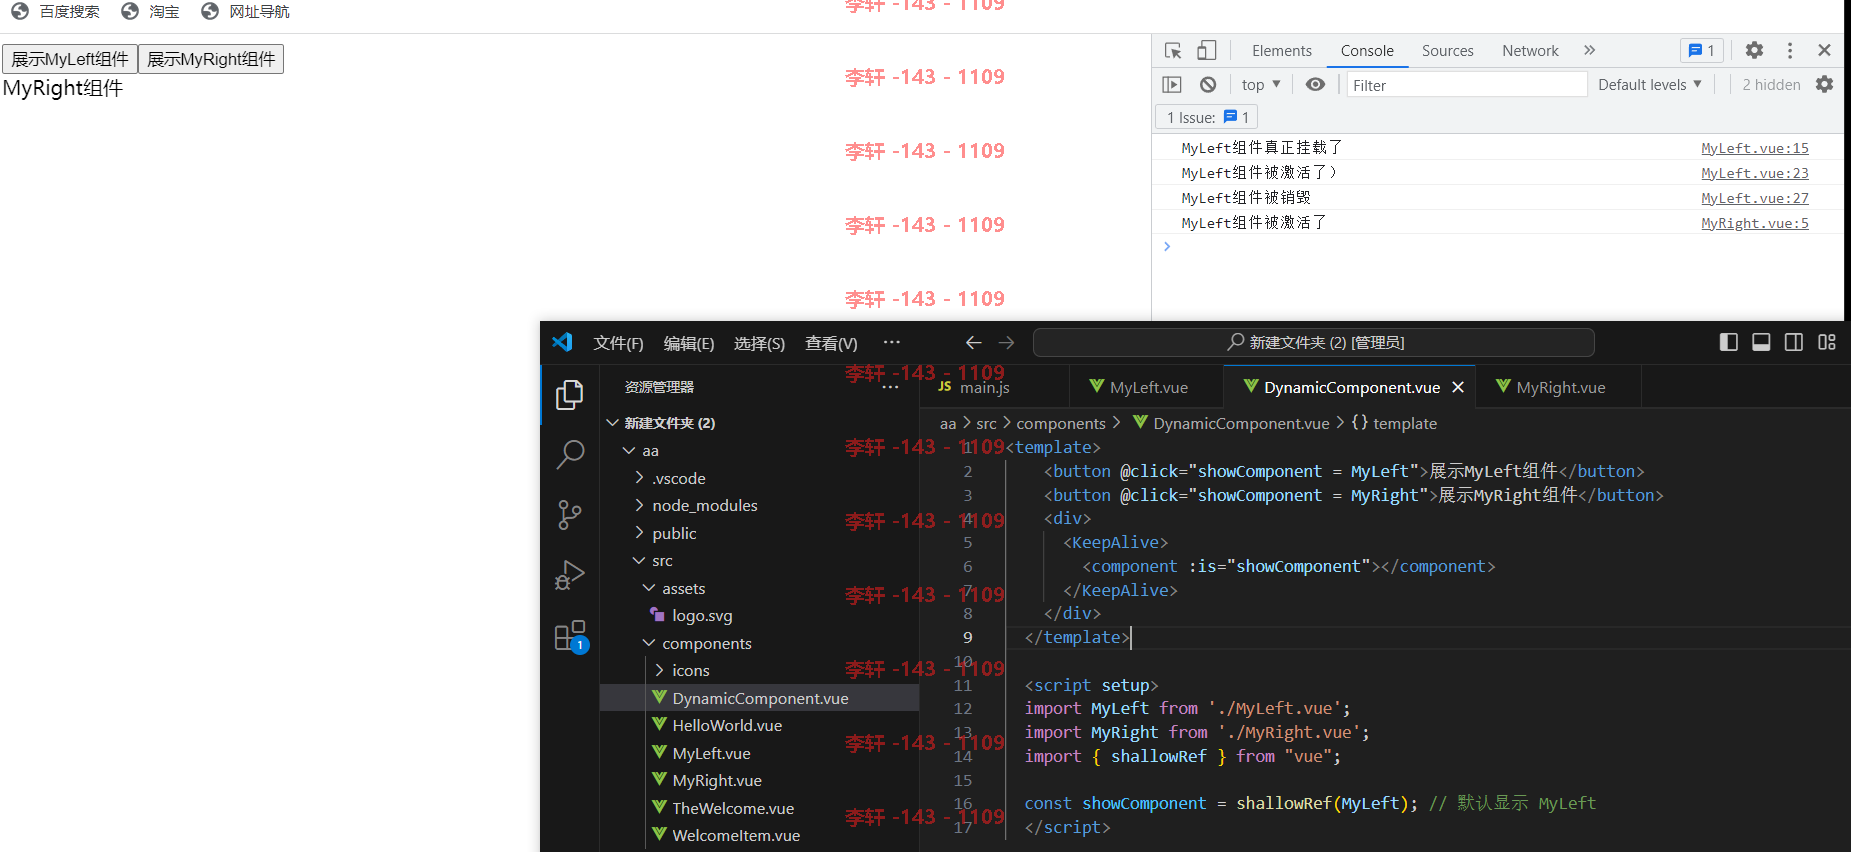Open the MyLeft.vue:15 source link
The image size is (1851, 852).
click(x=1755, y=148)
